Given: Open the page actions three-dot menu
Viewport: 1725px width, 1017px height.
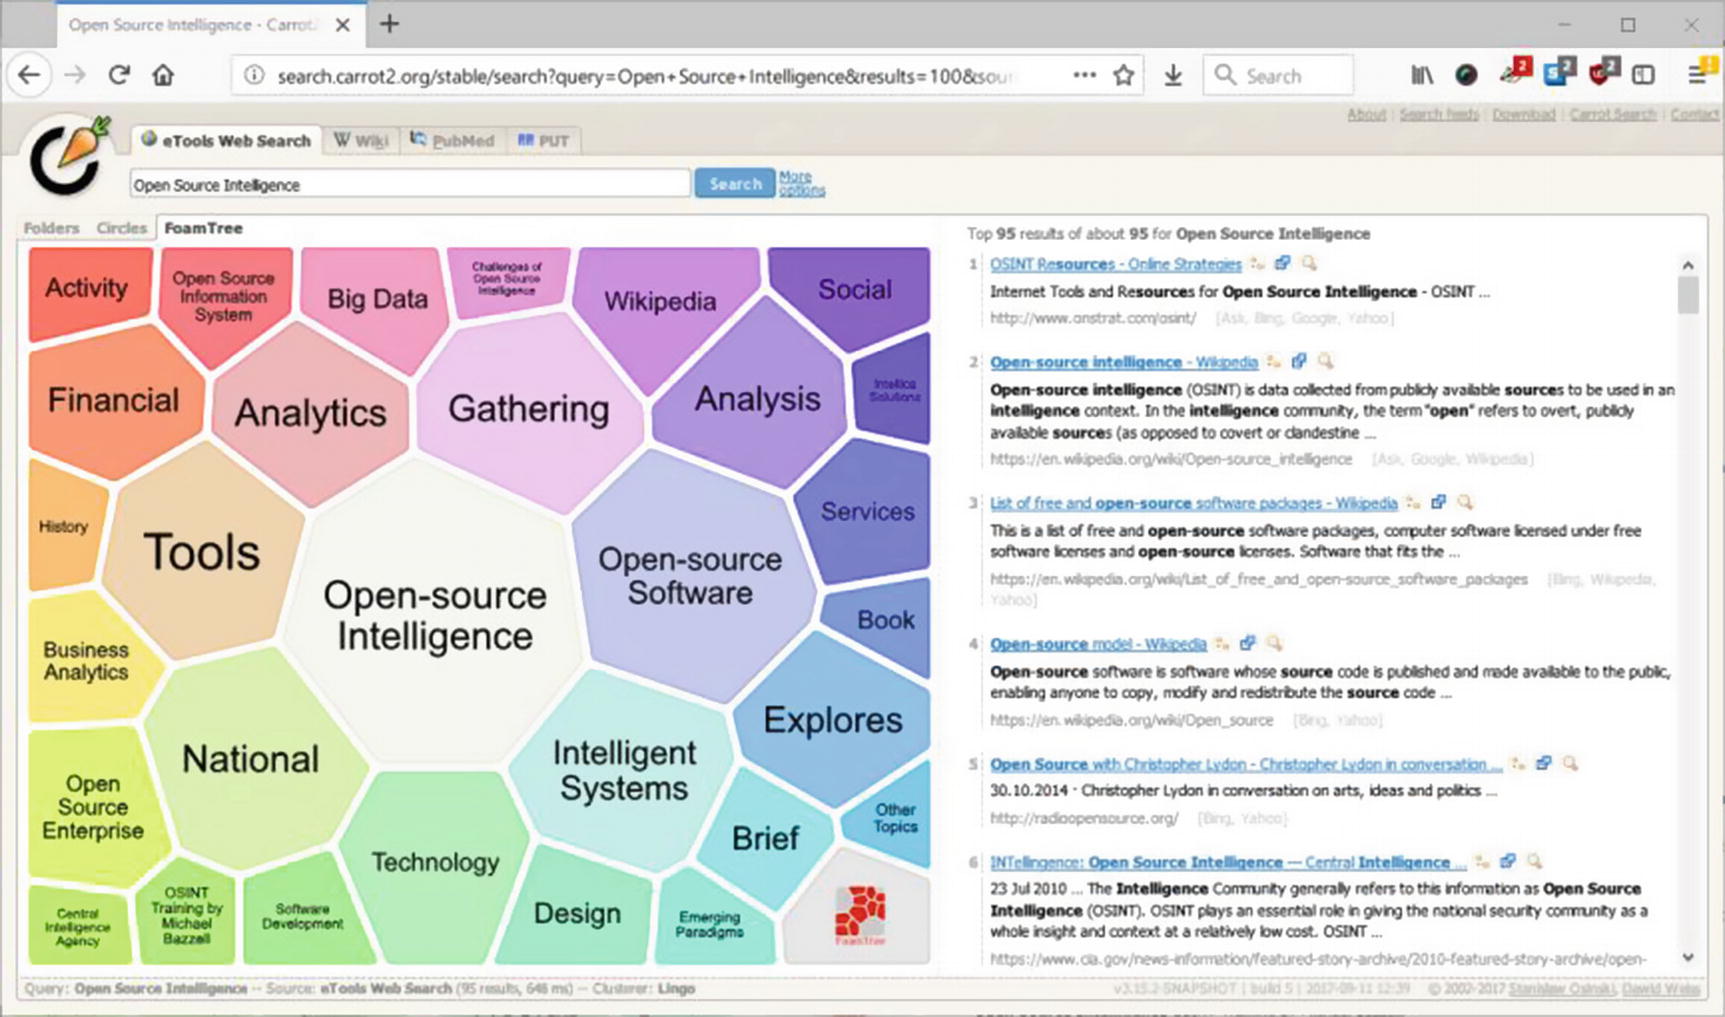Looking at the screenshot, I should [1084, 76].
